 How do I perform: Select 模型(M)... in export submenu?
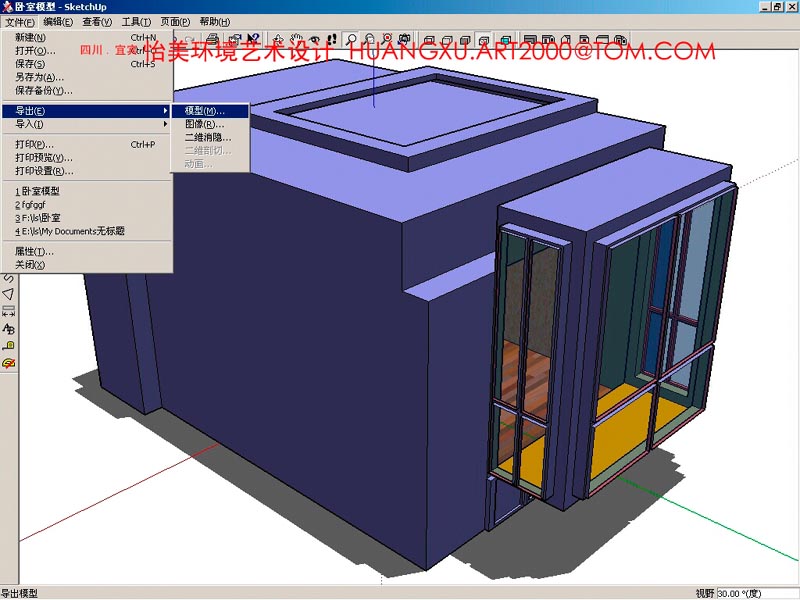coord(210,111)
